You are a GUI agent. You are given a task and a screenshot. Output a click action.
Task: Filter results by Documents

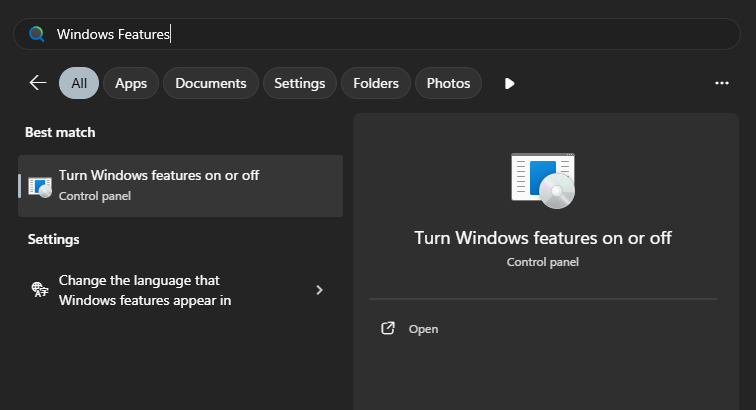tap(211, 83)
